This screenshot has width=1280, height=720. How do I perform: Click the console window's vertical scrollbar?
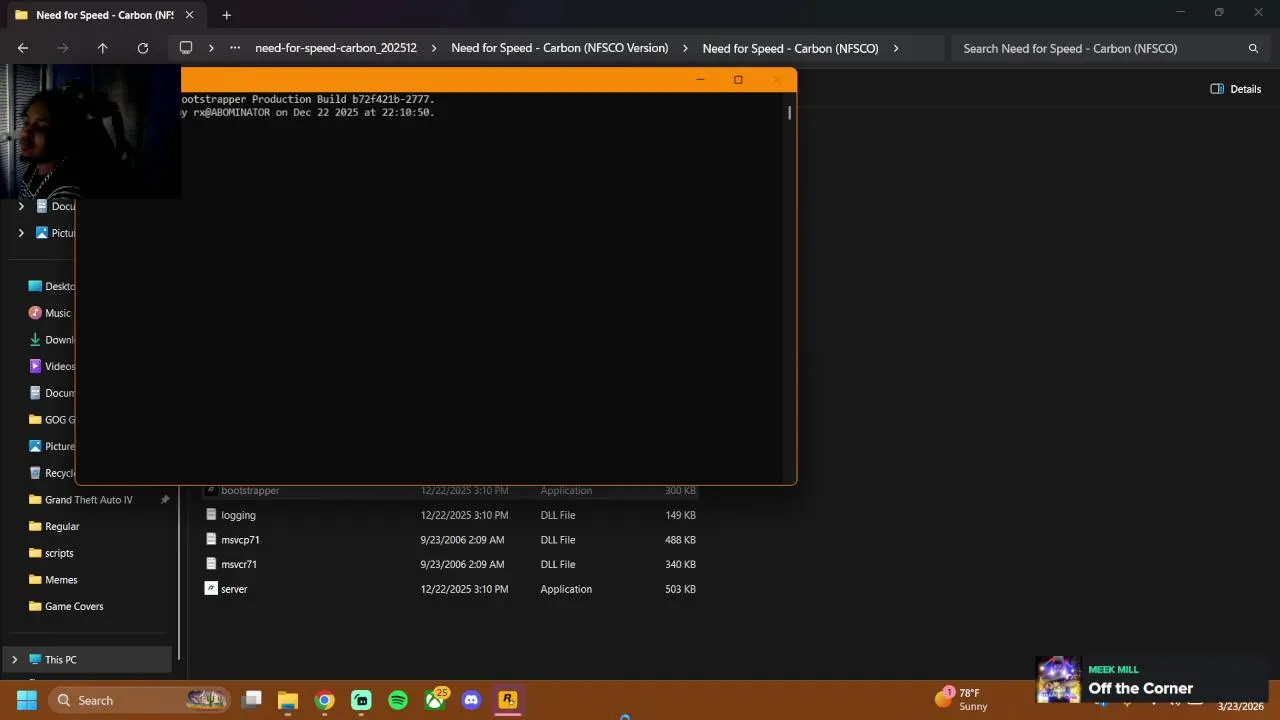(789, 112)
